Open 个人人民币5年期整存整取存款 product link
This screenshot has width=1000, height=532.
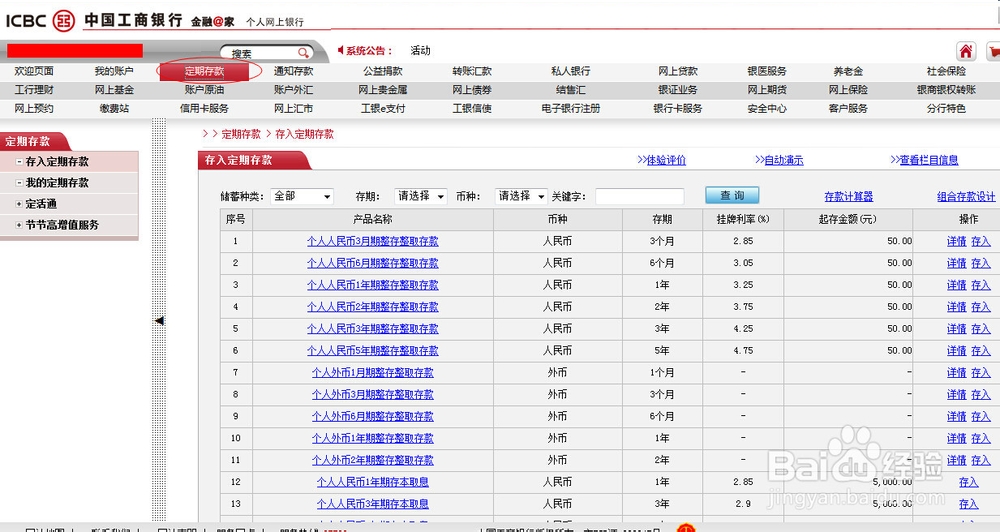pos(372,350)
